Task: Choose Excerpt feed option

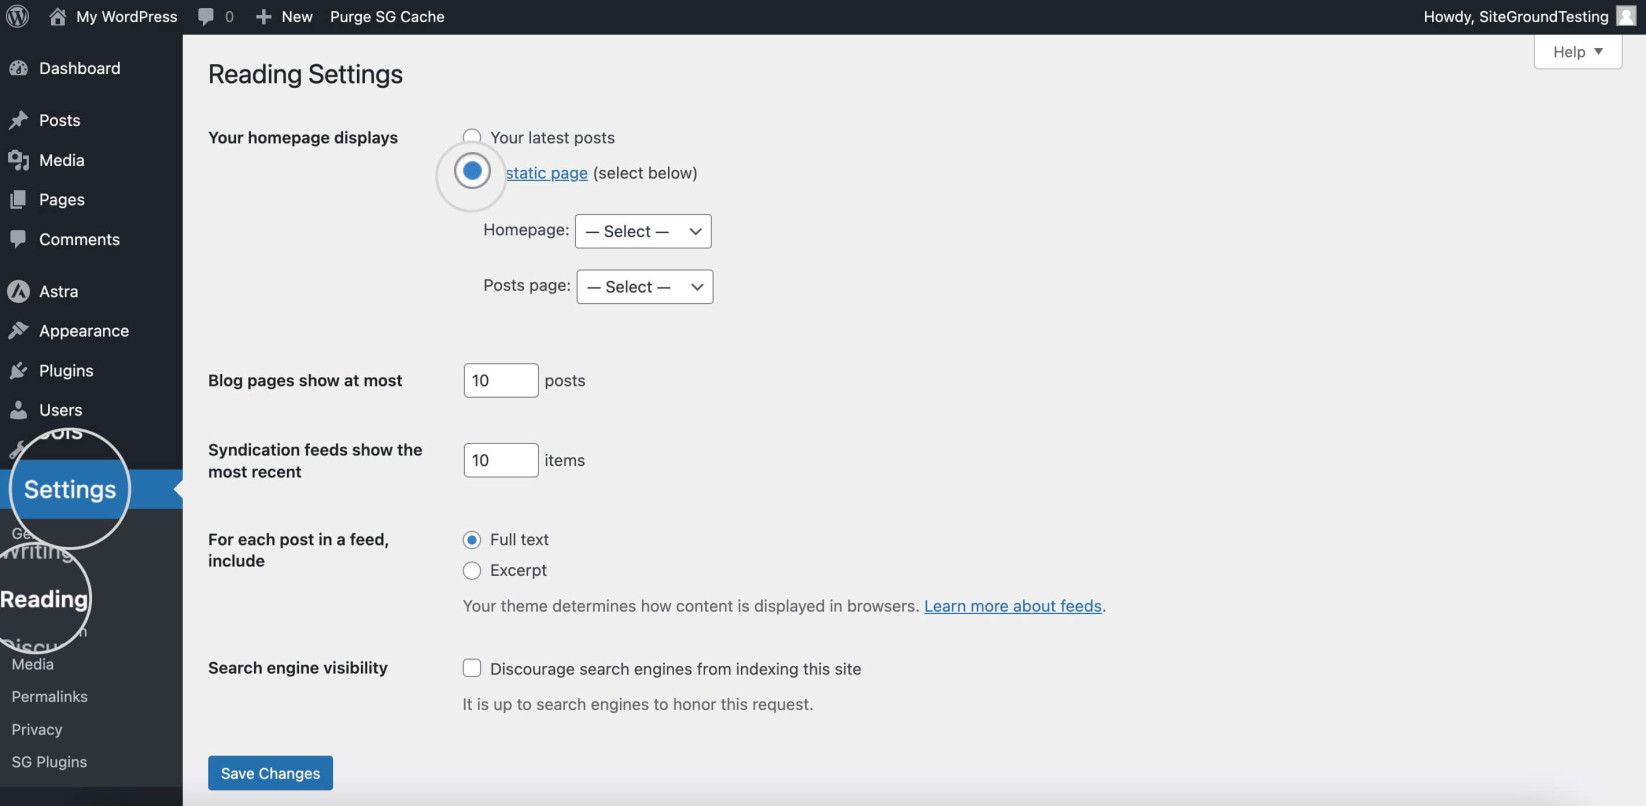Action: (472, 571)
